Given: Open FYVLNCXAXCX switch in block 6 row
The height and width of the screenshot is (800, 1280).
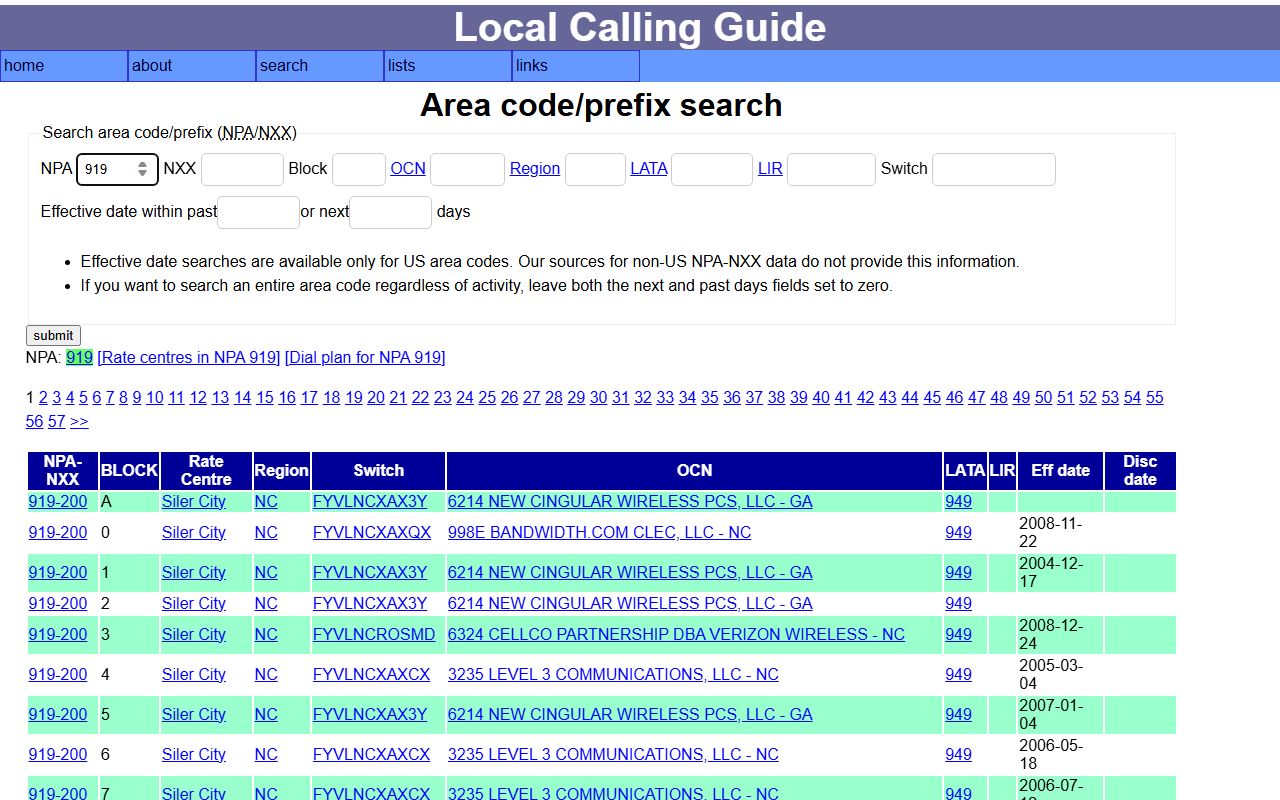Looking at the screenshot, I should click(x=372, y=755).
